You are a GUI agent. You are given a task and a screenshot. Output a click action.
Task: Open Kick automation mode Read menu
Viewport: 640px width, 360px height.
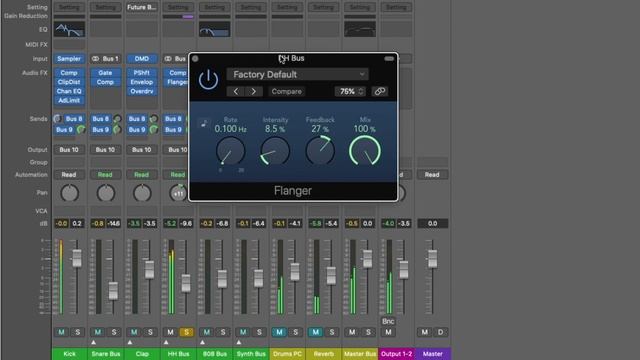69,175
